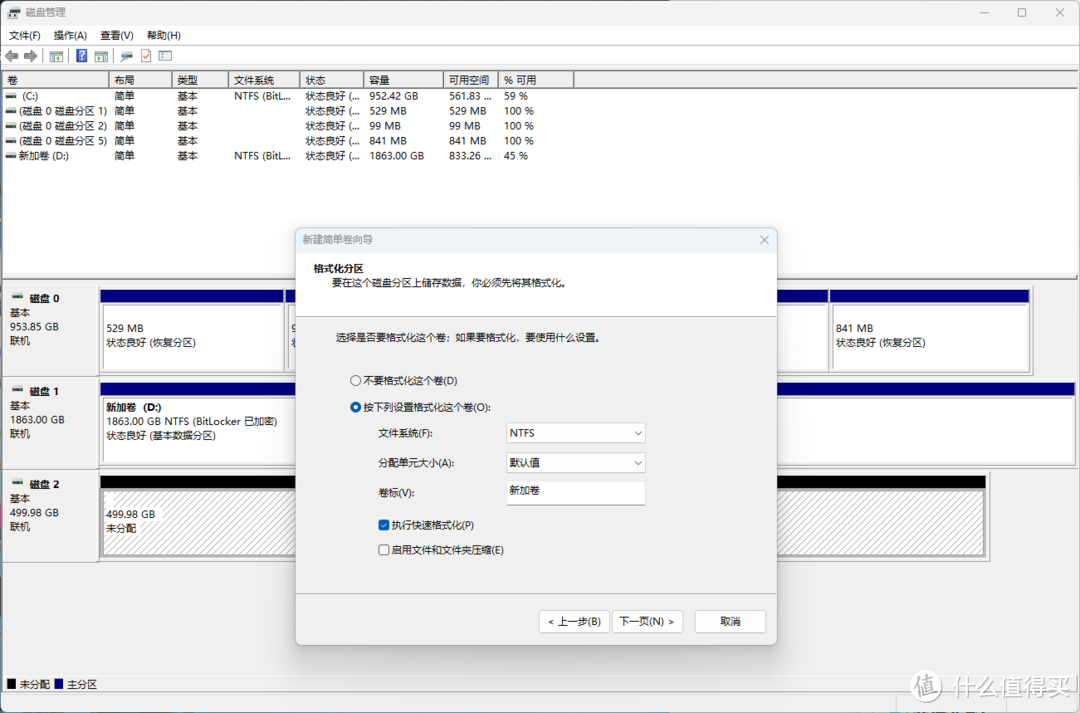The height and width of the screenshot is (713, 1080).
Task: Open the 查看(V) menu
Action: pos(116,35)
